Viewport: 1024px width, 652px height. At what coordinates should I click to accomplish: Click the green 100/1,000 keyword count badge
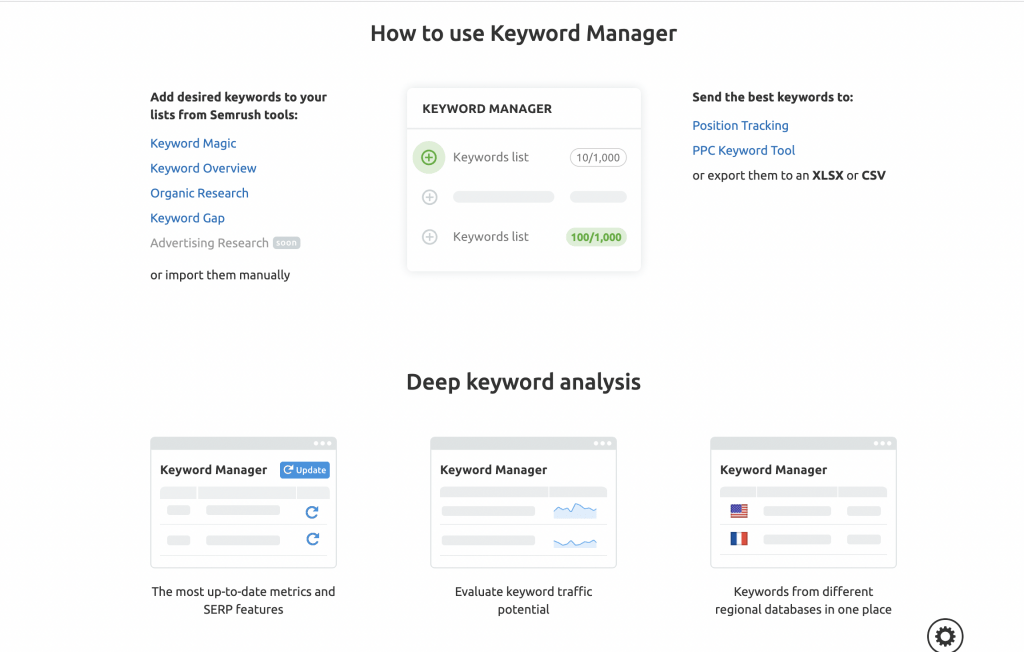click(x=596, y=238)
